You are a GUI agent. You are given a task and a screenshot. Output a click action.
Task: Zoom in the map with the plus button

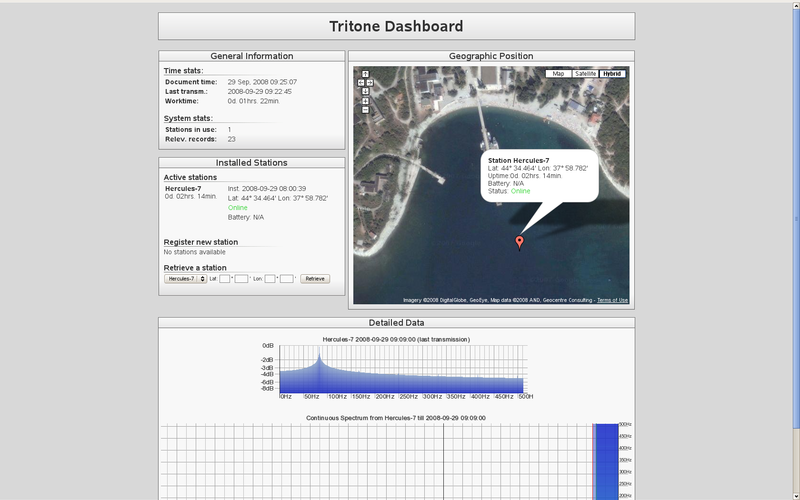(x=365, y=101)
